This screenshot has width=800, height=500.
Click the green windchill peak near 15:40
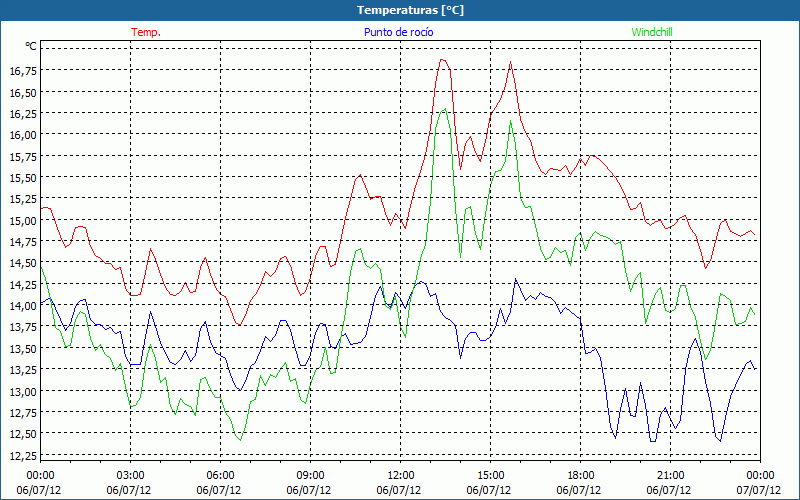tap(510, 121)
